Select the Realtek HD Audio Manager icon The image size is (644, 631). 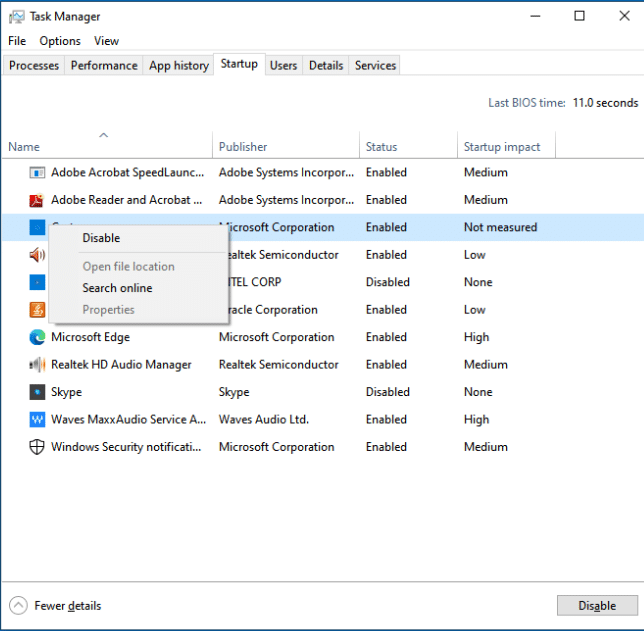click(x=37, y=365)
